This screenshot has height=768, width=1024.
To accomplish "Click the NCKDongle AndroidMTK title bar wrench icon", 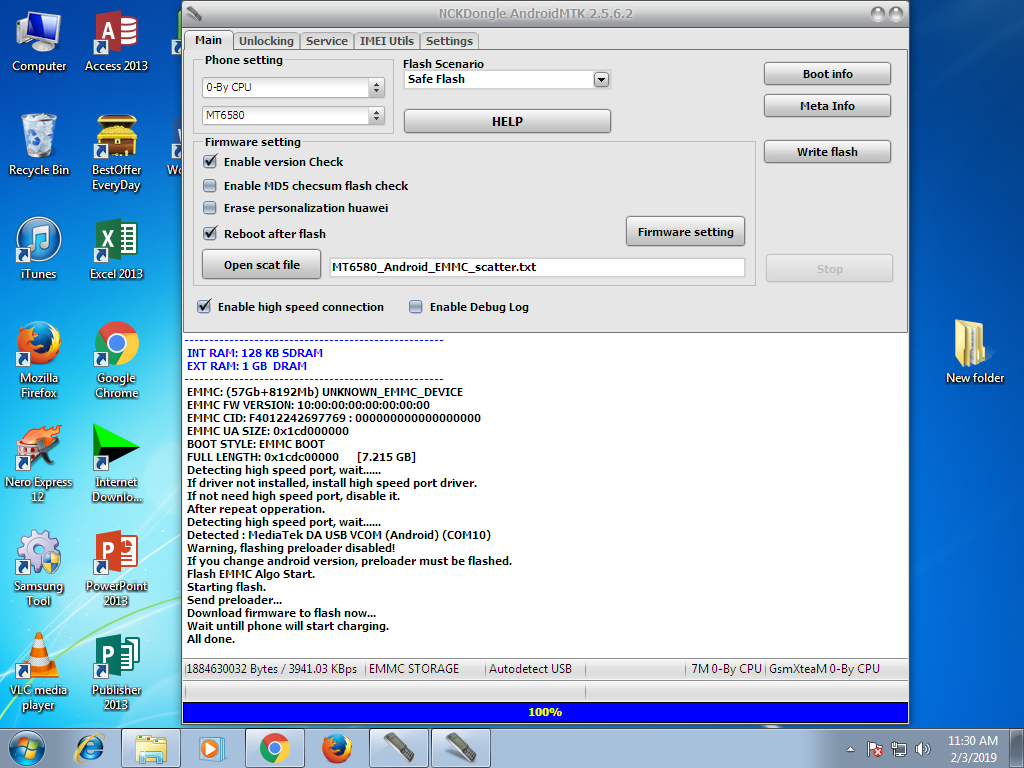I will pyautogui.click(x=193, y=13).
